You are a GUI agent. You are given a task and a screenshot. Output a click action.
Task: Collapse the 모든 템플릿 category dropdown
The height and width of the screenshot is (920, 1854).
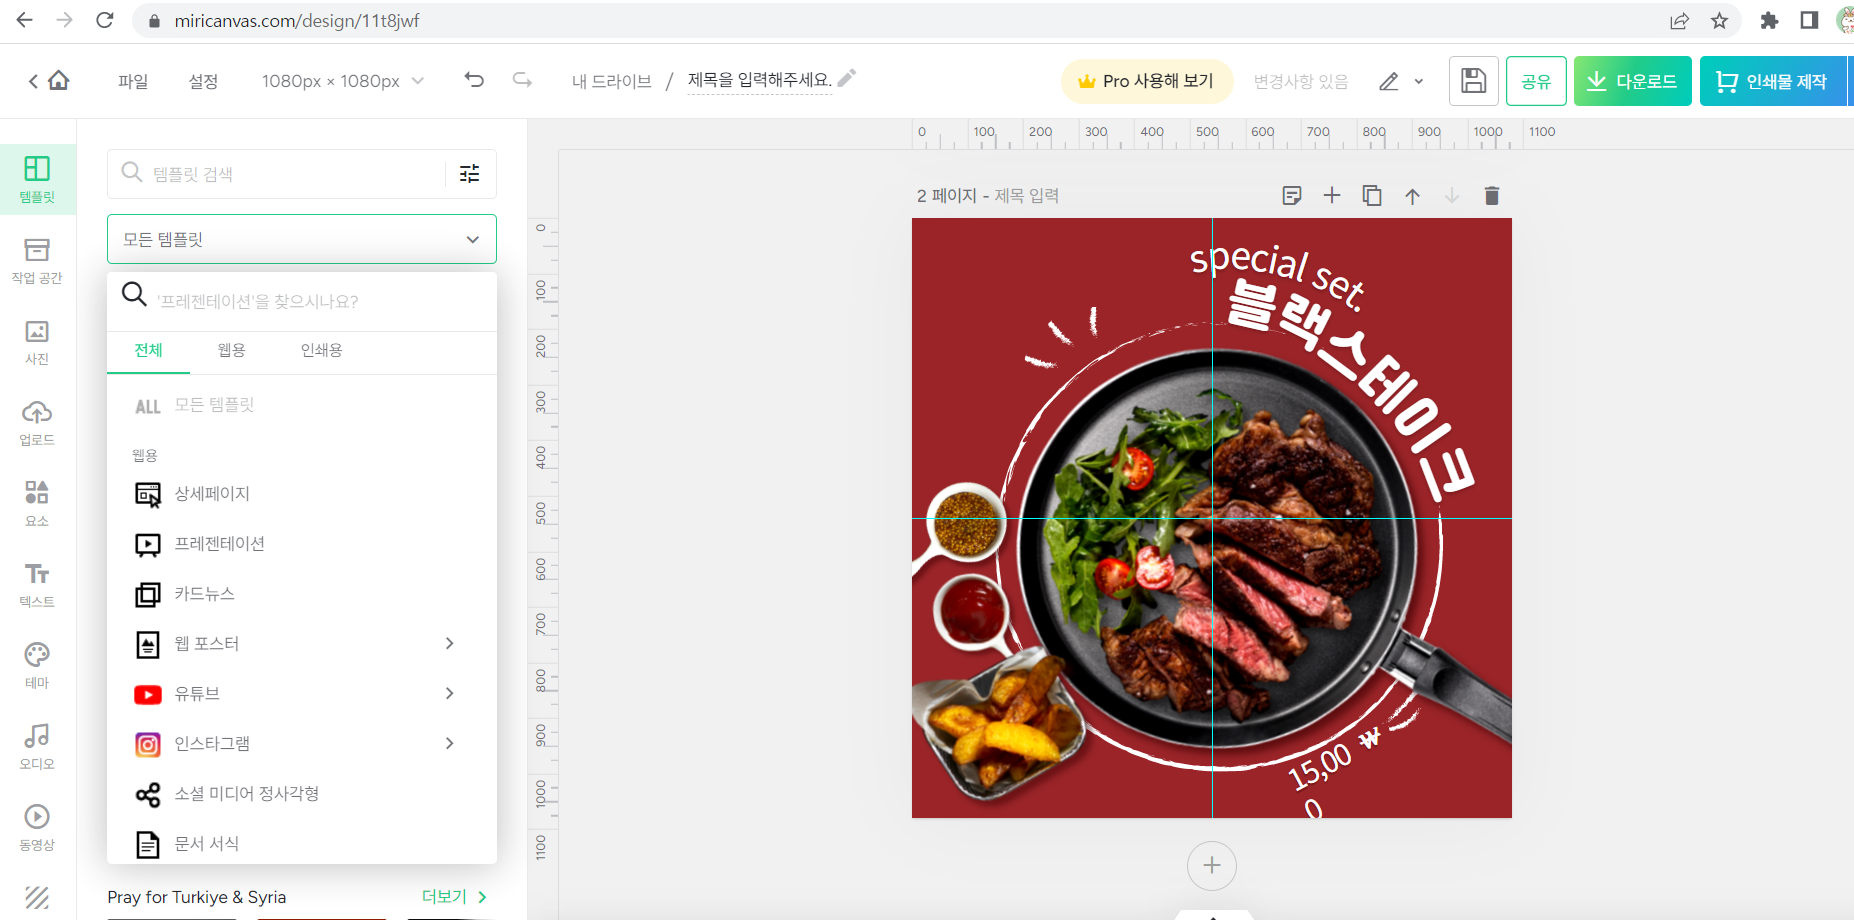tap(302, 239)
